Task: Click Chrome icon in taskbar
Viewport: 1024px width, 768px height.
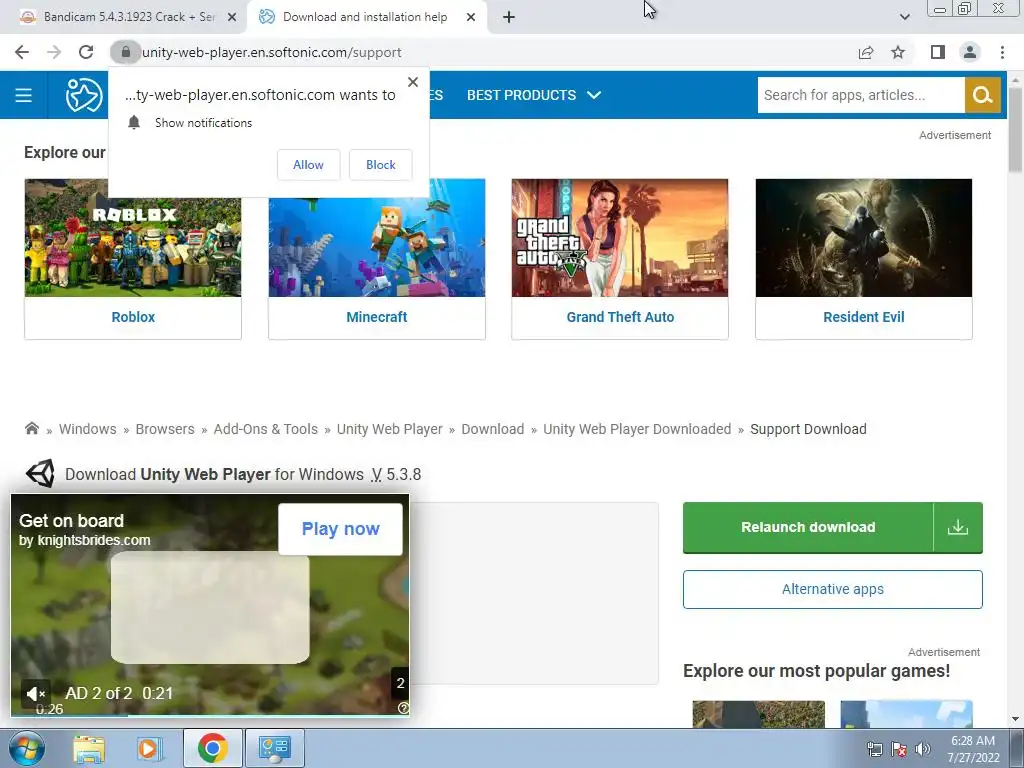Action: [x=212, y=748]
